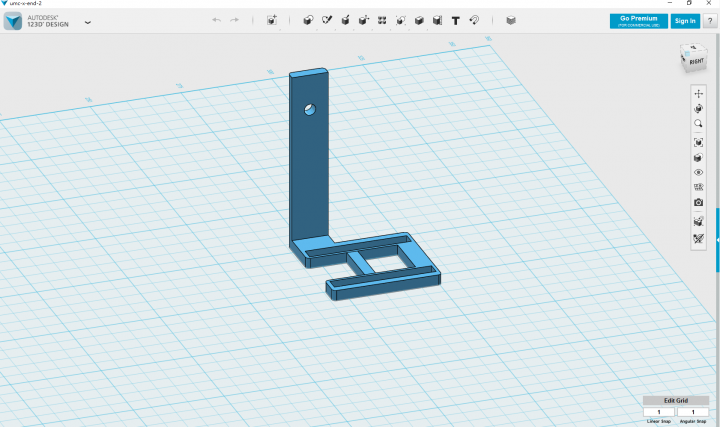The image size is (720, 427).
Task: Click Go Premium button
Action: coord(639,21)
